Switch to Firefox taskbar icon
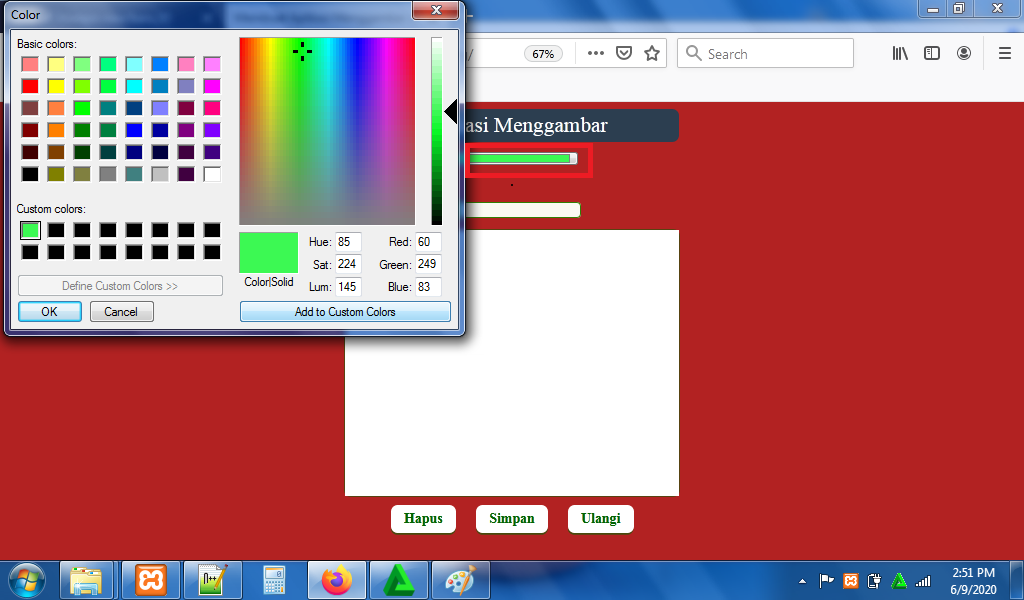 click(x=336, y=580)
